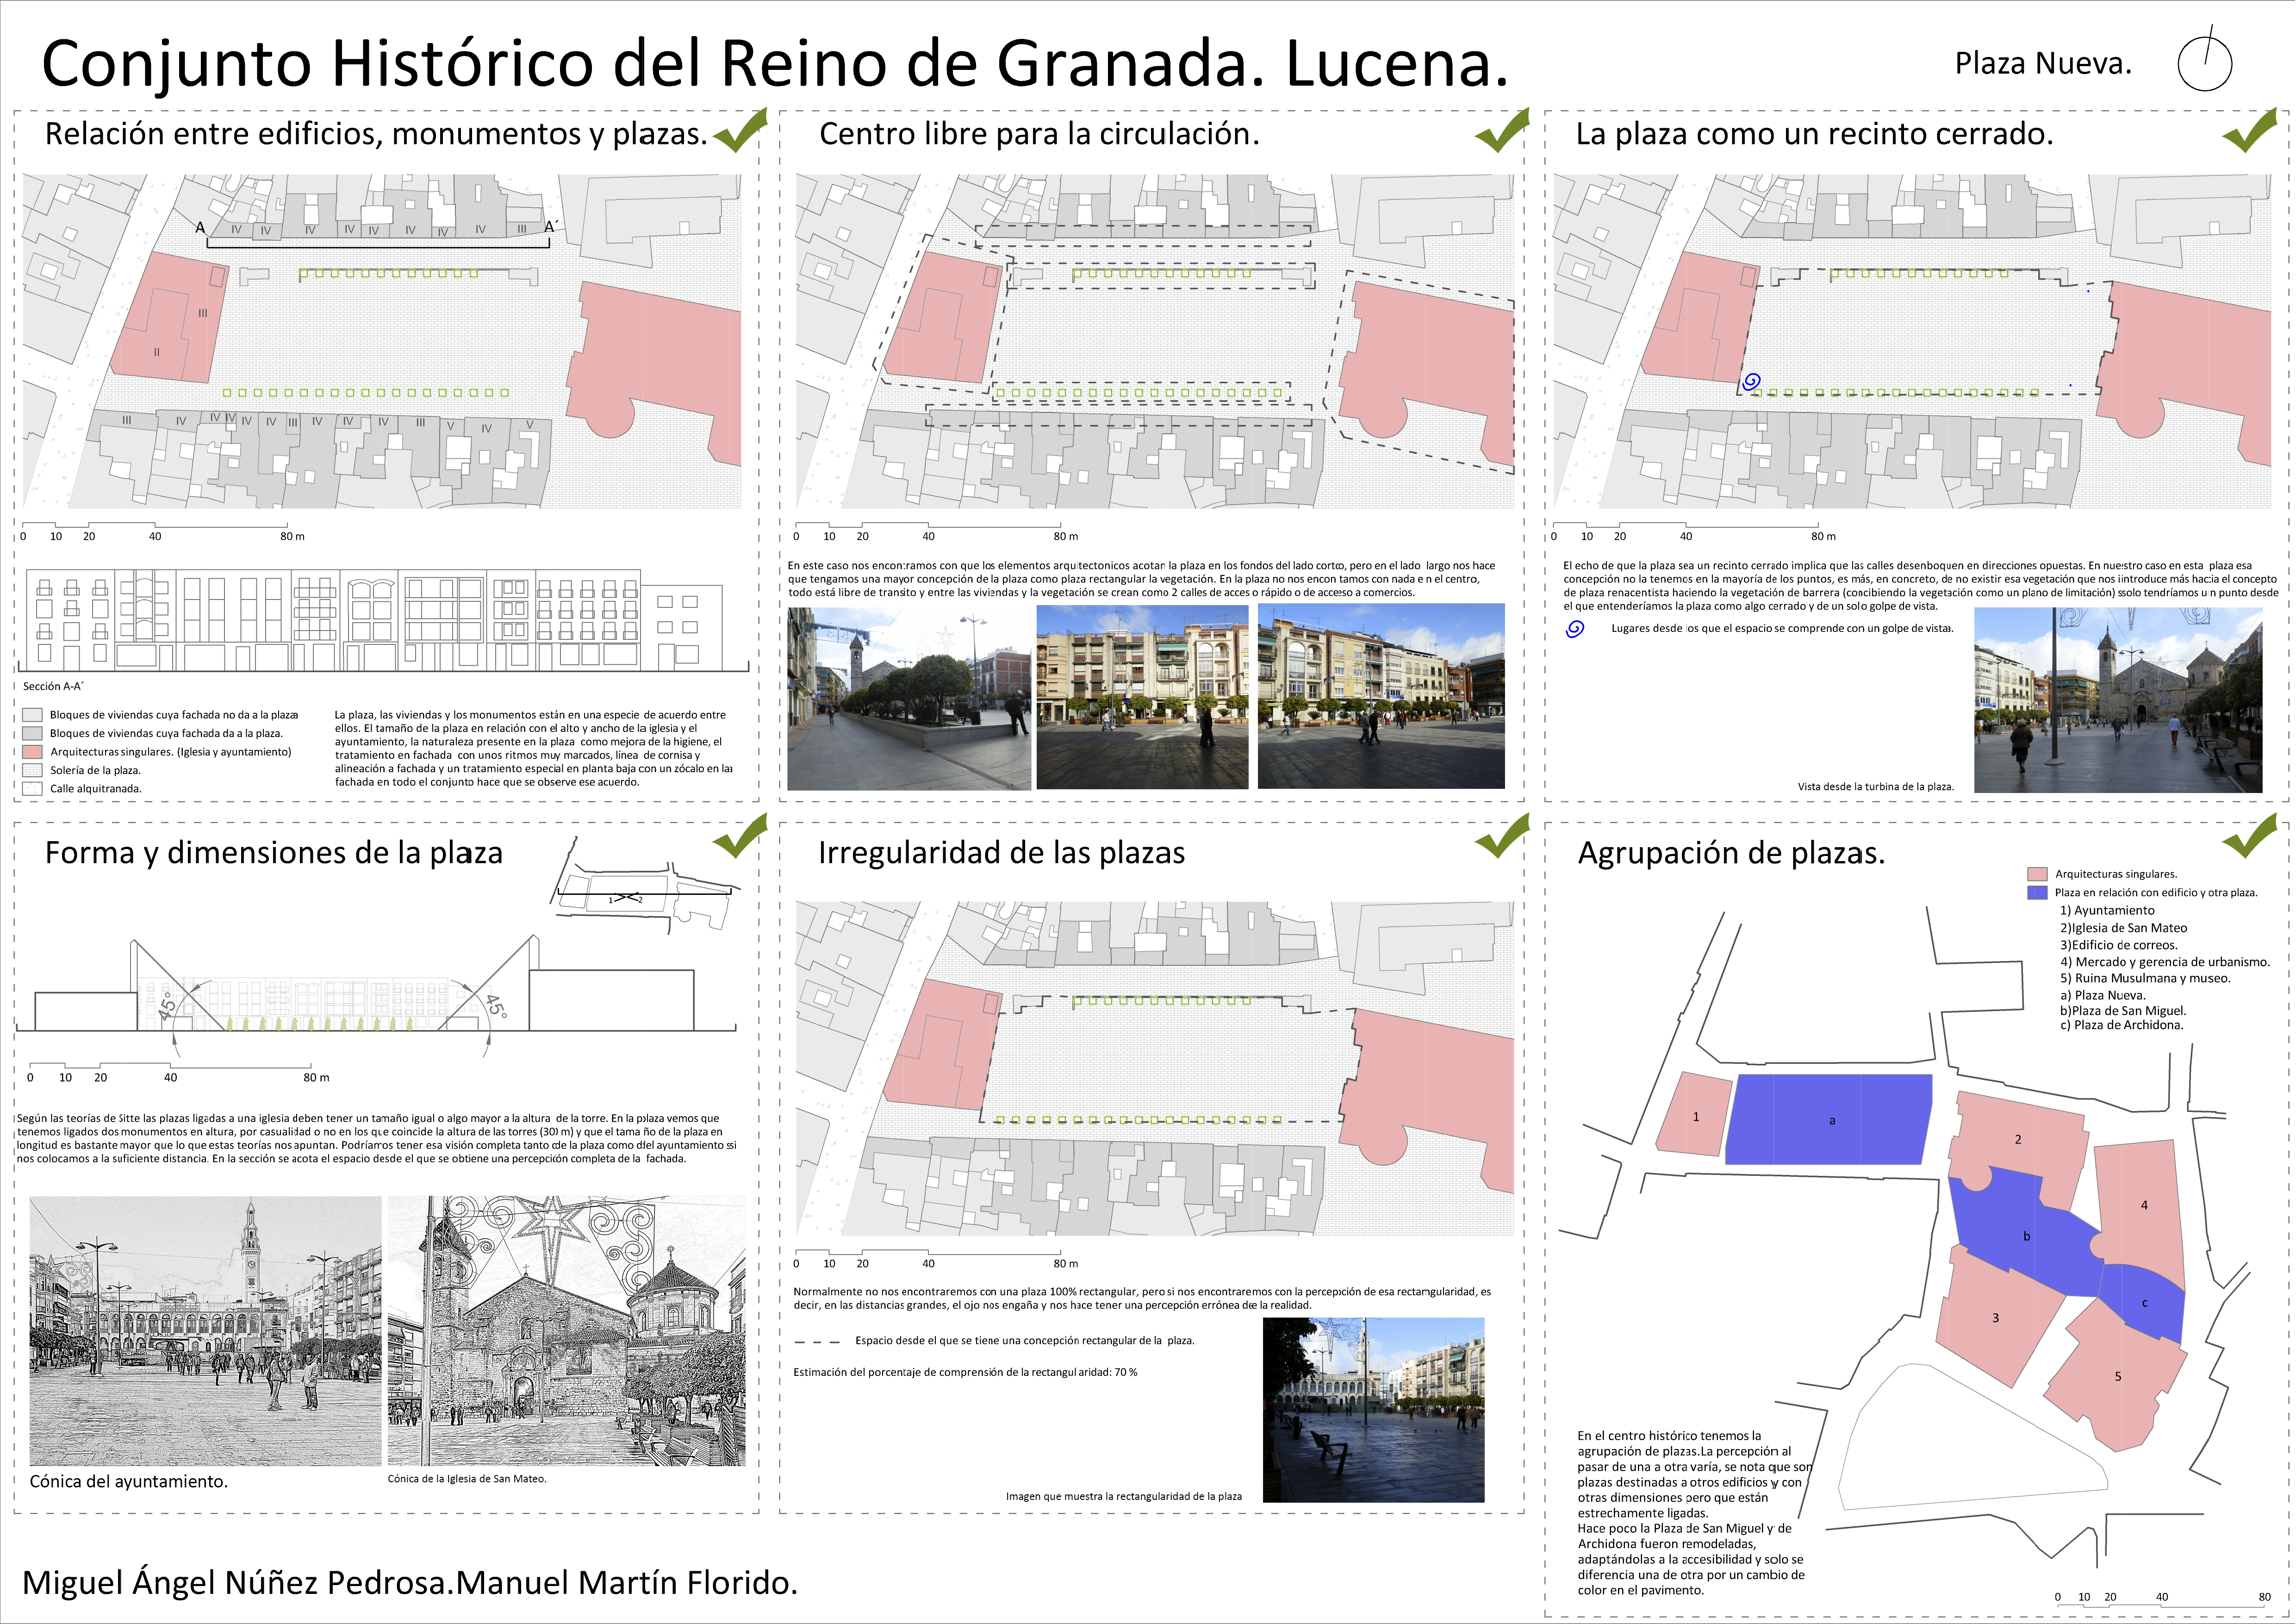Open photo captioned 'Imagen que muestra la rectangularidad de la plaza'
The height and width of the screenshot is (1624, 2296).
[1373, 1410]
